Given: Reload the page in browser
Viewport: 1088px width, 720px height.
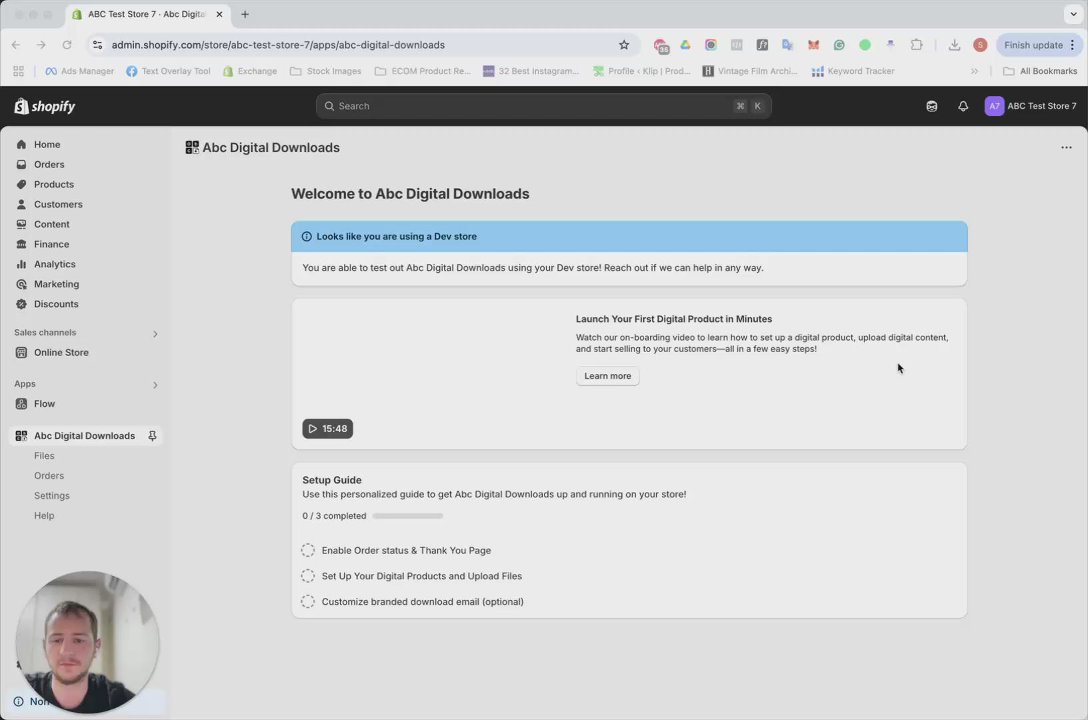Looking at the screenshot, I should [67, 45].
